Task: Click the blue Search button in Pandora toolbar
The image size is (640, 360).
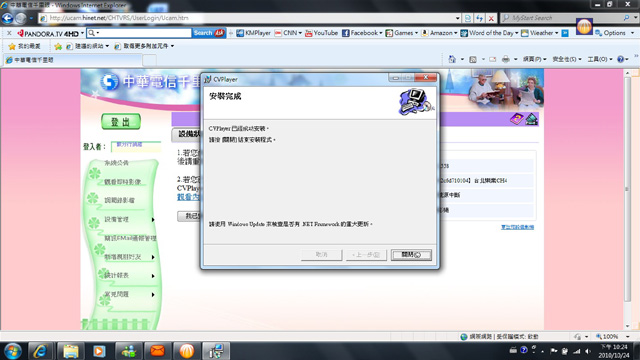Action: [209, 33]
